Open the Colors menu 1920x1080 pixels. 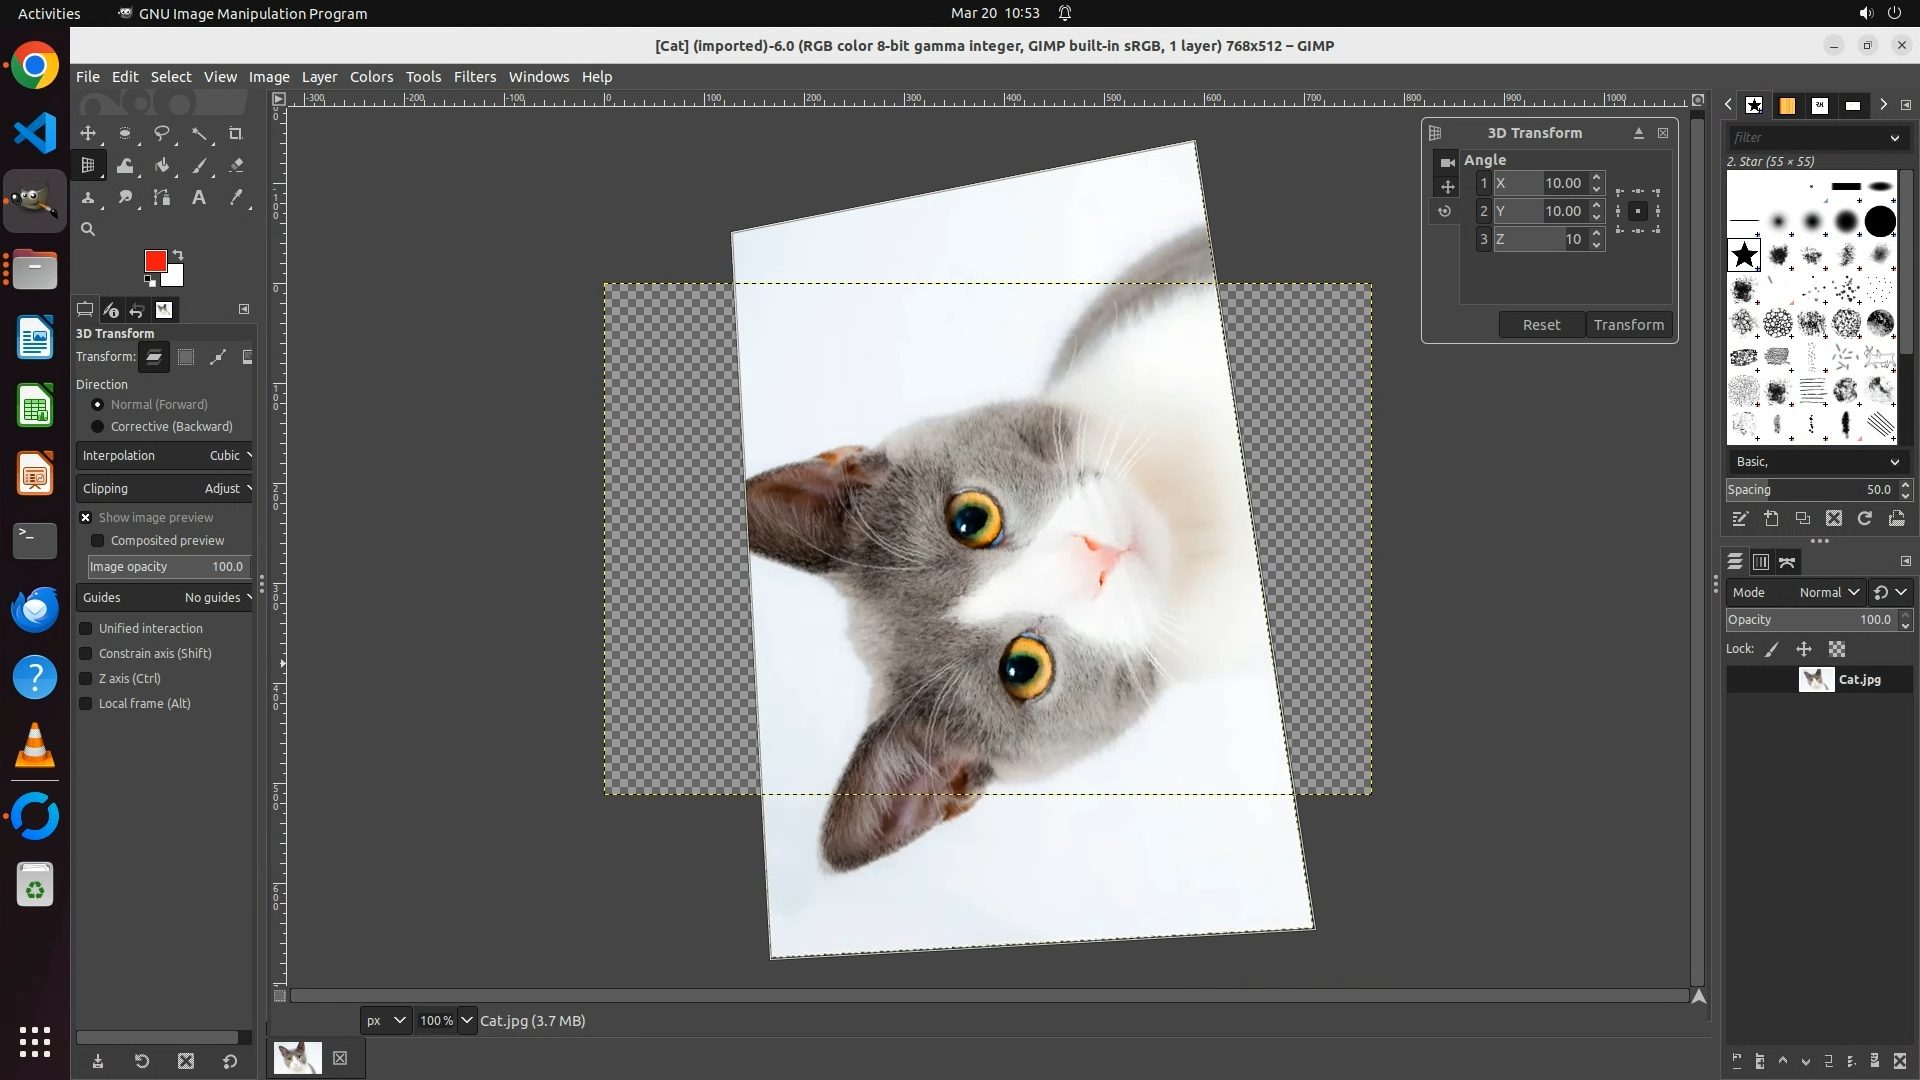(x=371, y=77)
